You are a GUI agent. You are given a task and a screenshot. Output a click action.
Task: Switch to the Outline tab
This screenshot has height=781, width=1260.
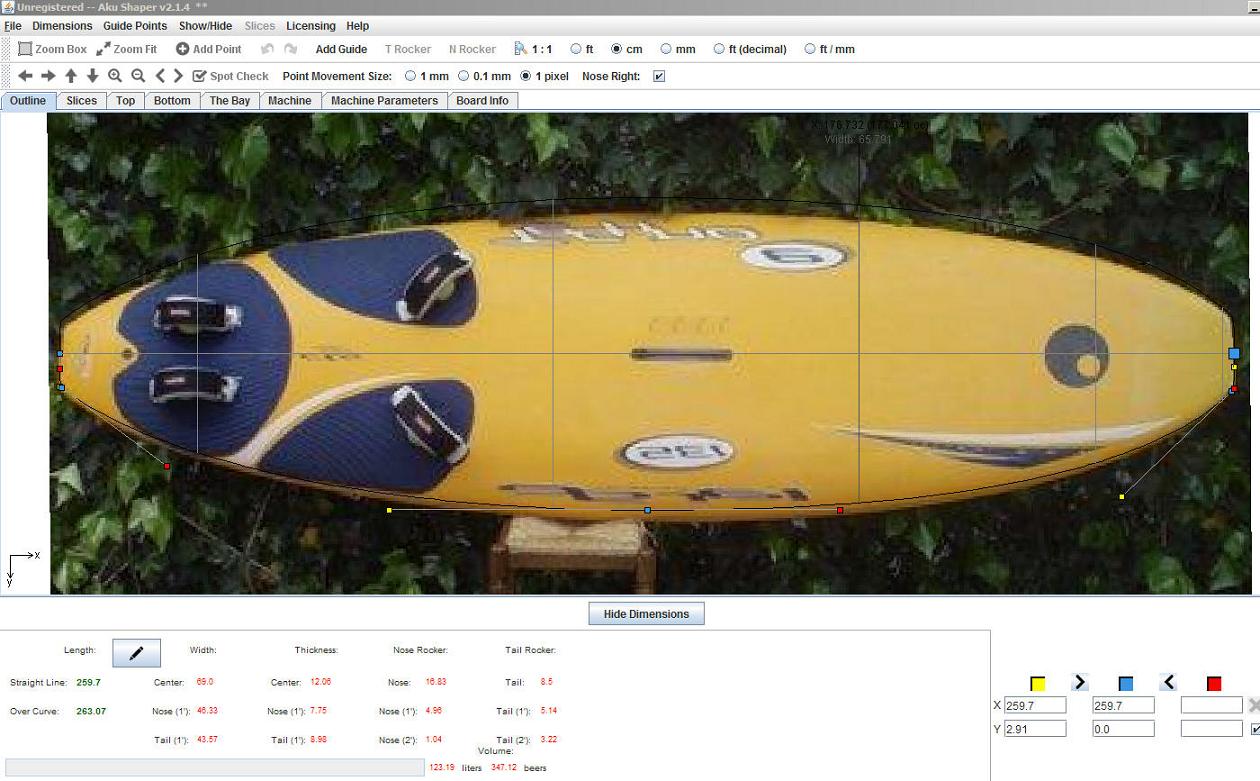(28, 101)
